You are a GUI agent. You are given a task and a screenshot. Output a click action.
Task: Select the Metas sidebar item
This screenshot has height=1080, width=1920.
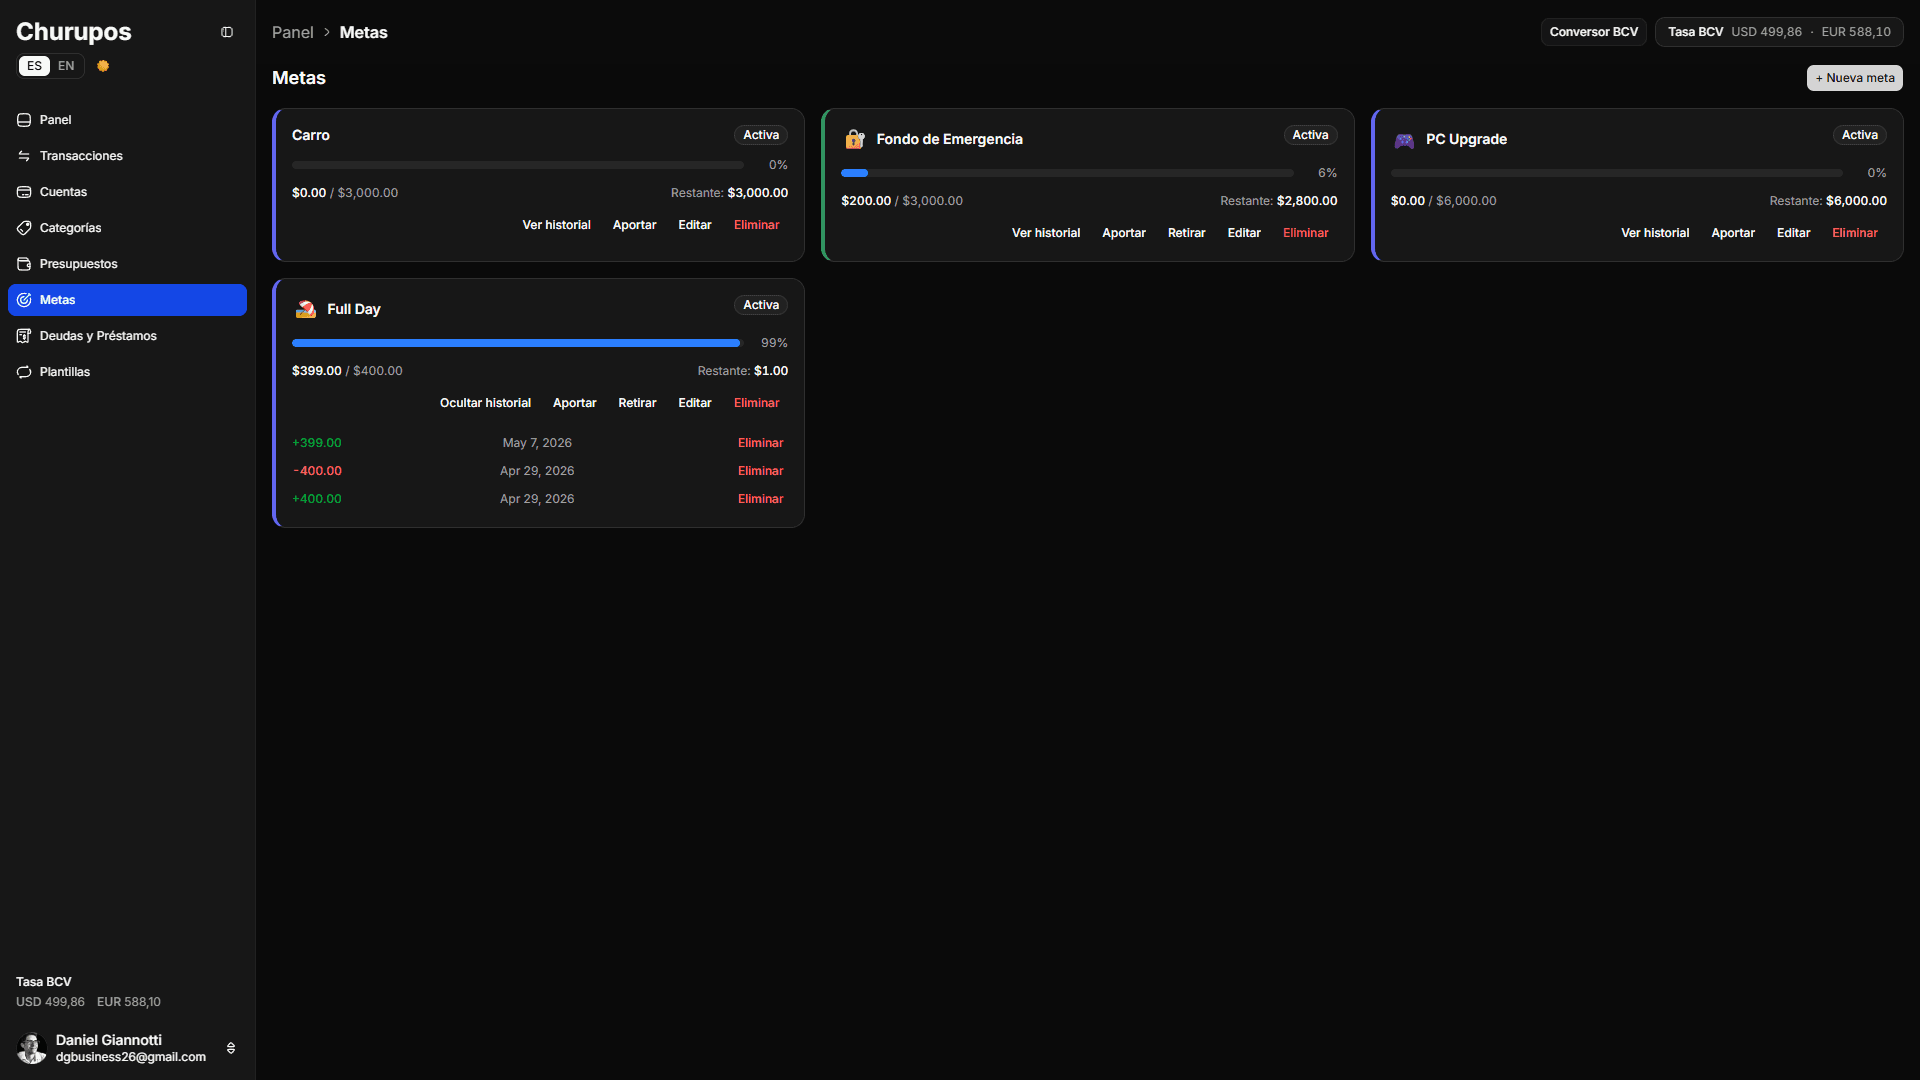127,300
